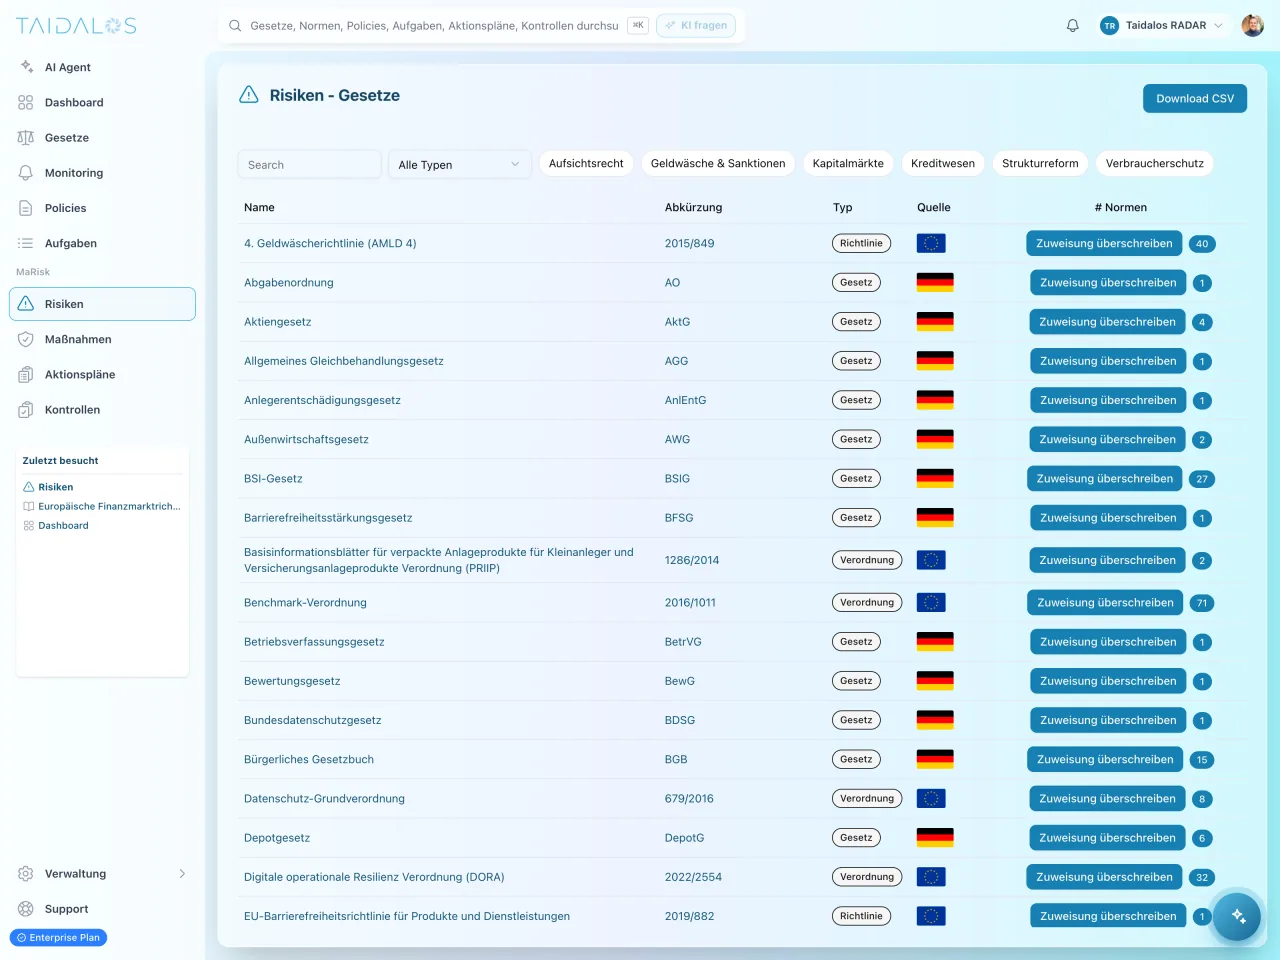The image size is (1280, 960).
Task: Click Zuweisung überschreiben for EU-Barrierefreiheitsrichtlinie
Action: coord(1108,917)
